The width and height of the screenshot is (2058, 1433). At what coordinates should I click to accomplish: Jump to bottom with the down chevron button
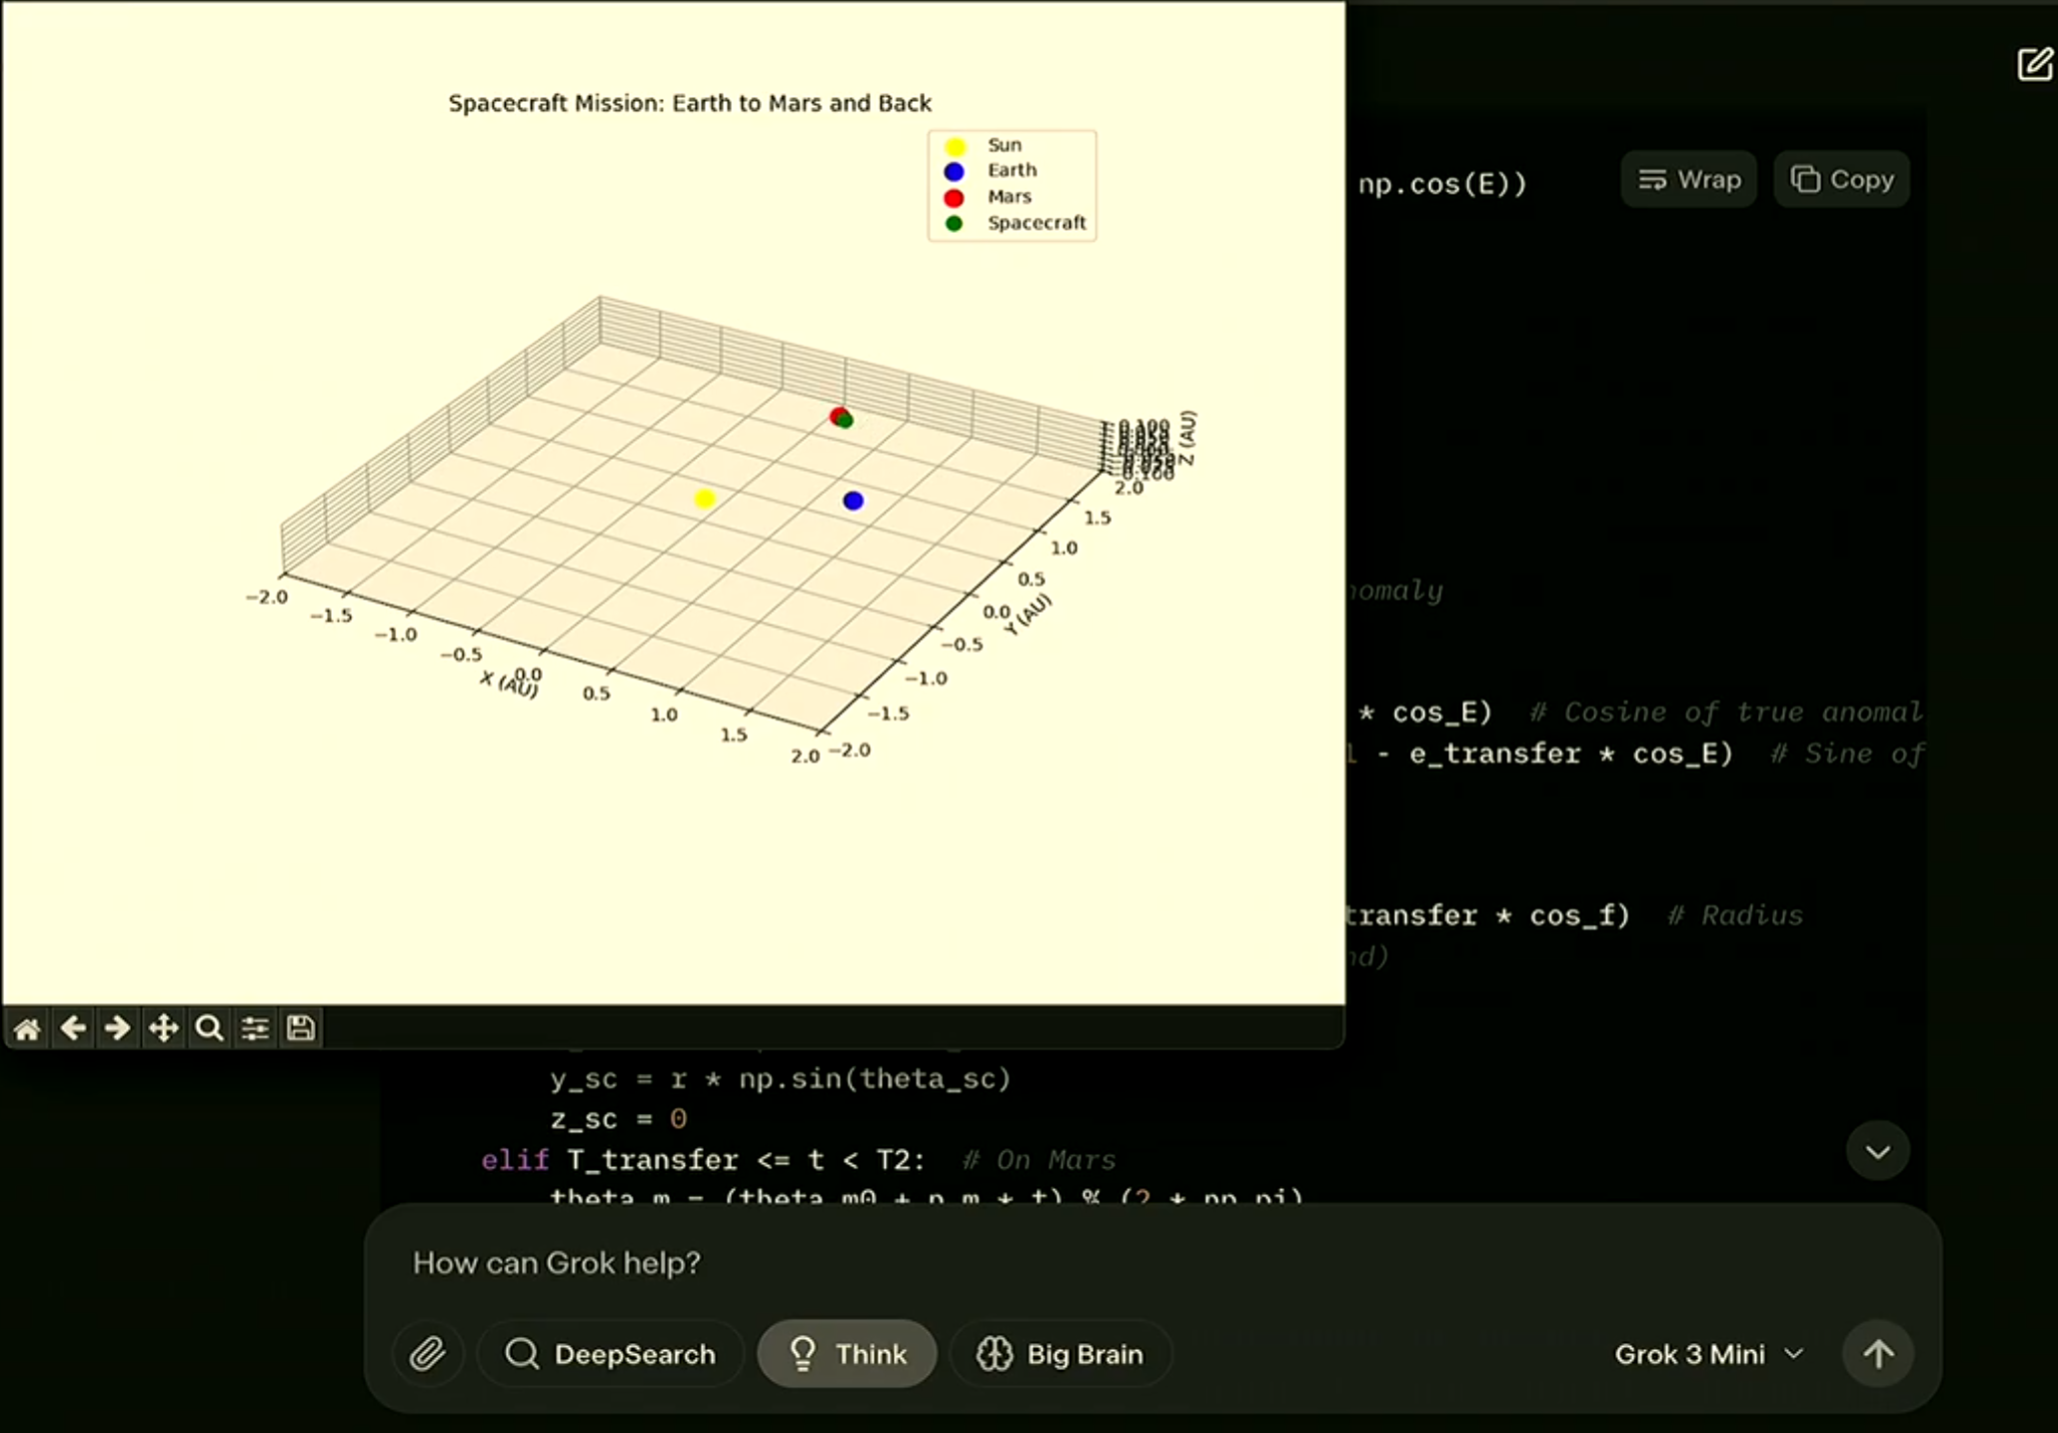1878,1152
